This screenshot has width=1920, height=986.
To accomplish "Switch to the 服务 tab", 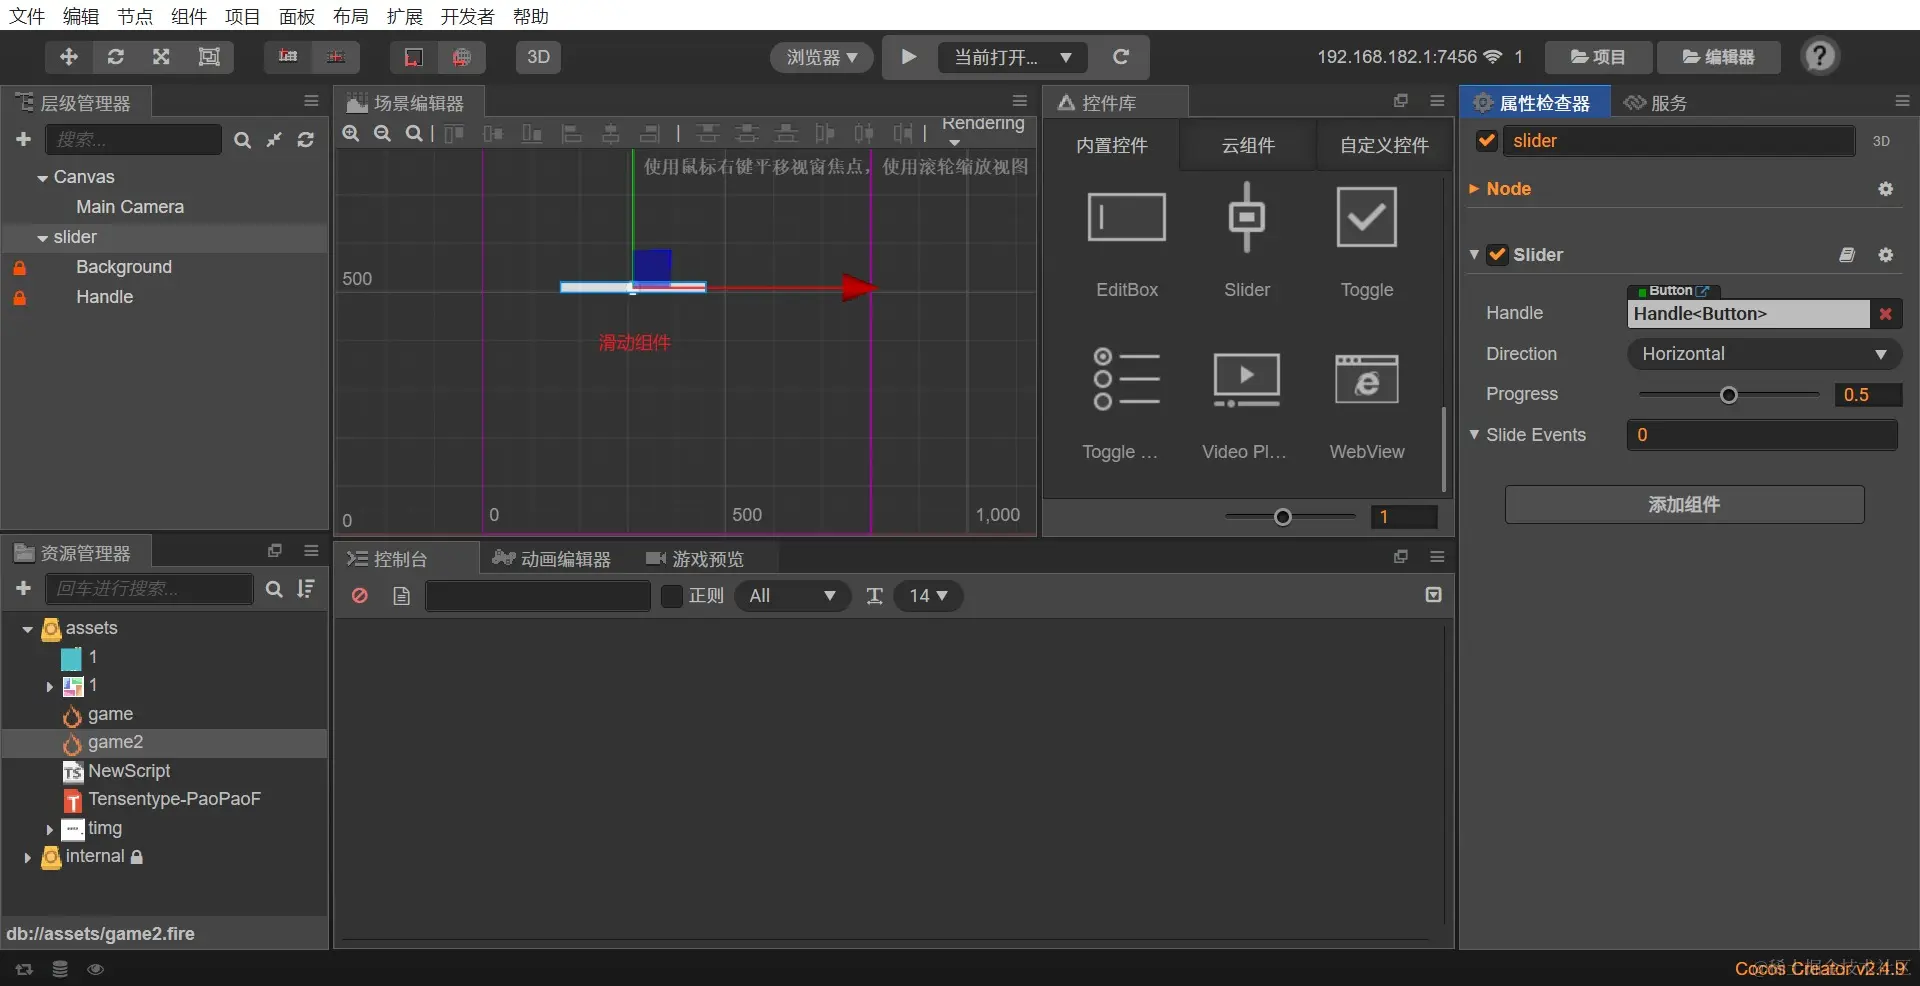I will coord(1656,103).
